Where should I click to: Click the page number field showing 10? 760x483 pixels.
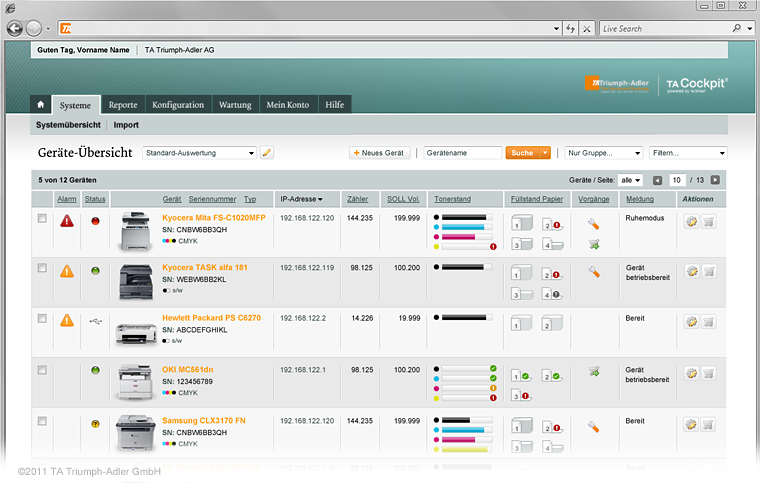point(677,180)
